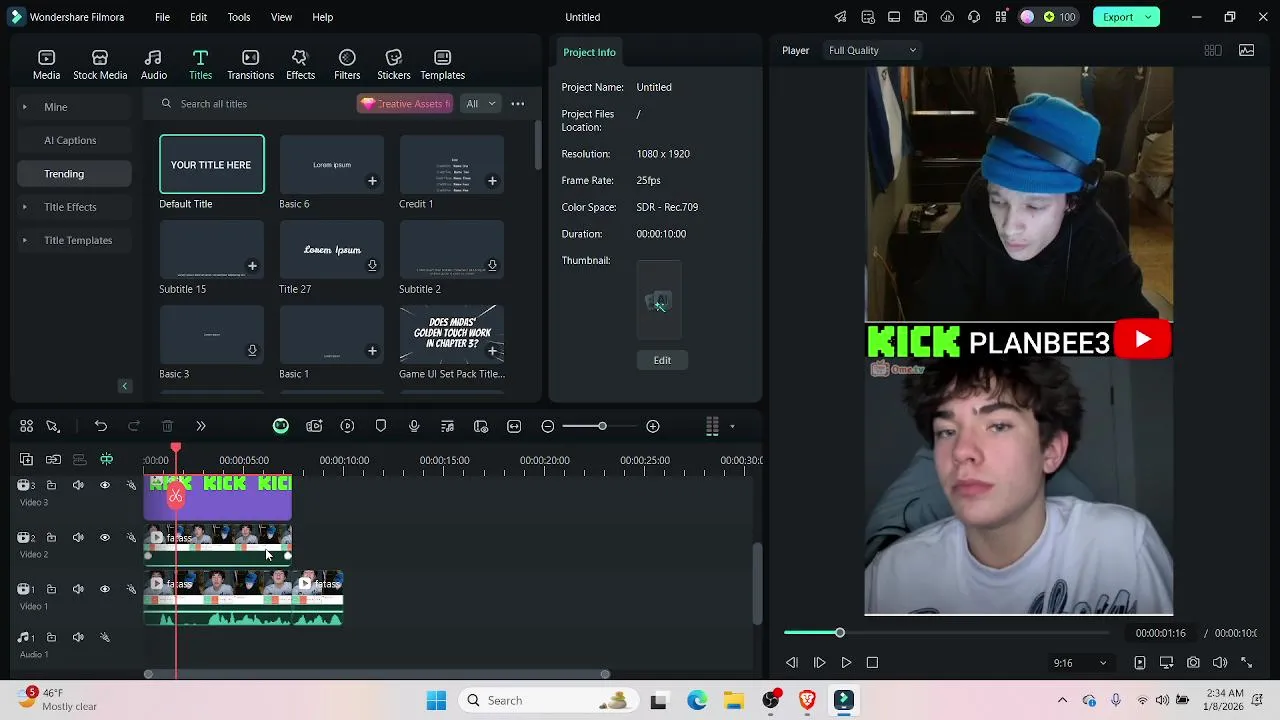Adjust the player volume icon

1220,663
